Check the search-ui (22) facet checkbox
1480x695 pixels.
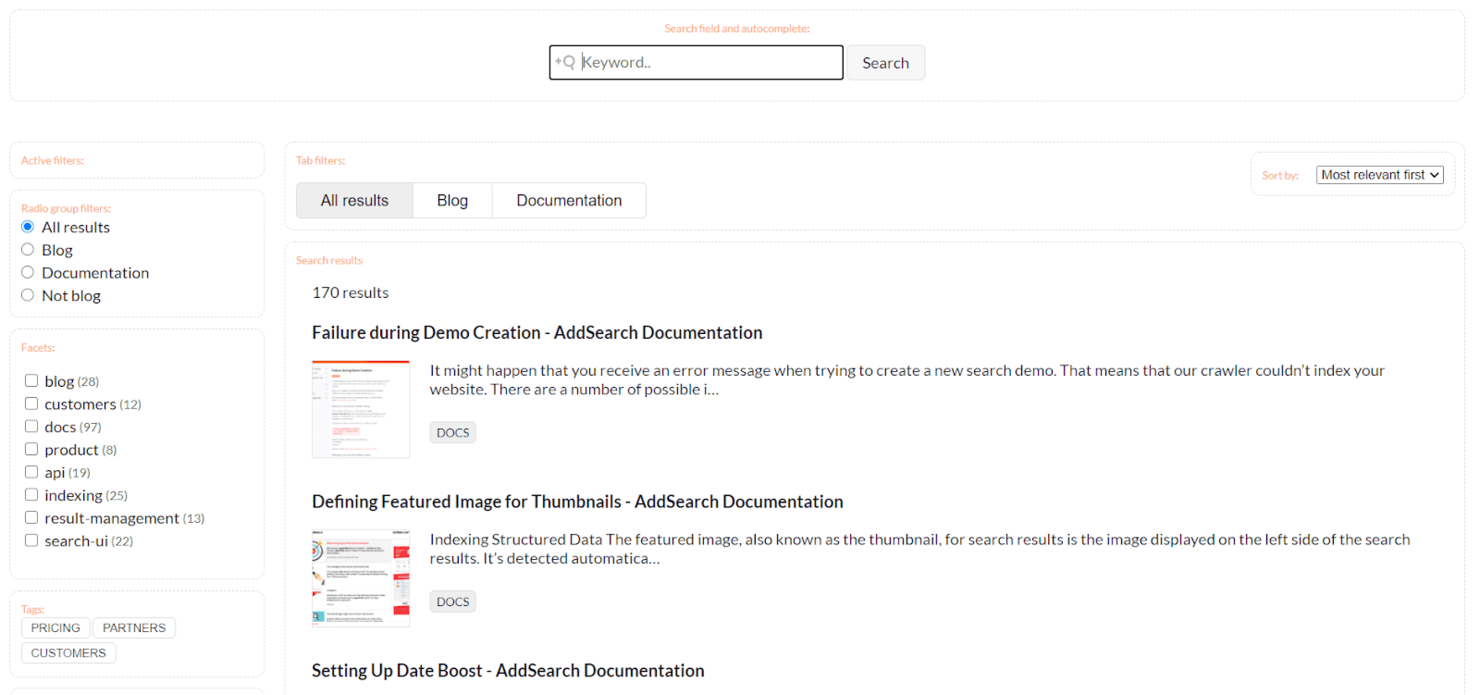[x=31, y=541]
